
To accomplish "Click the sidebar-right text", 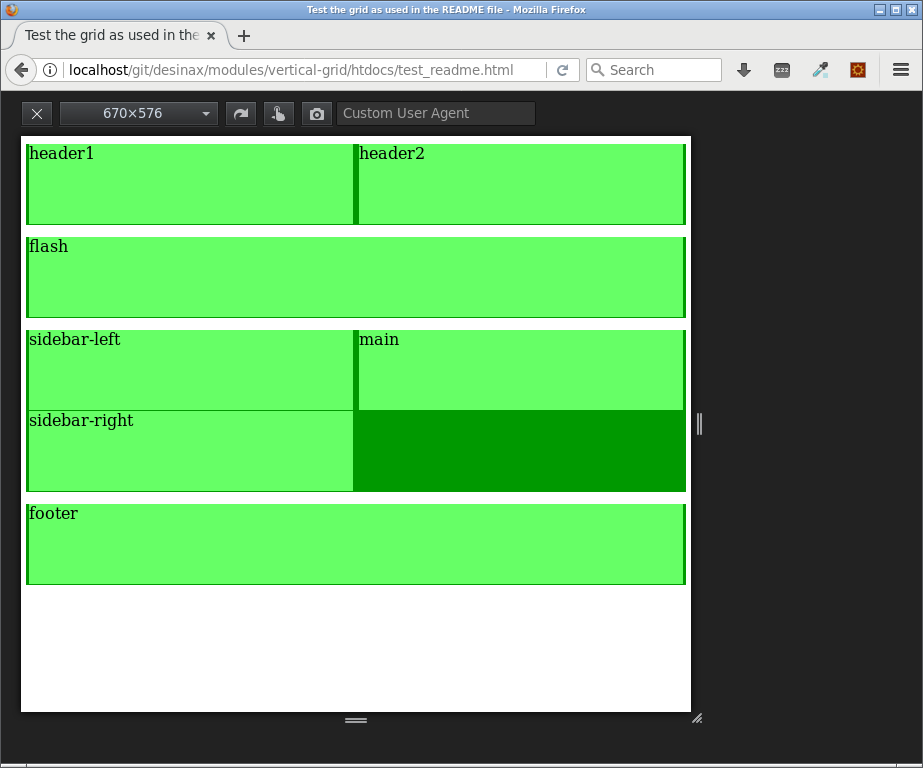I will pos(81,421).
